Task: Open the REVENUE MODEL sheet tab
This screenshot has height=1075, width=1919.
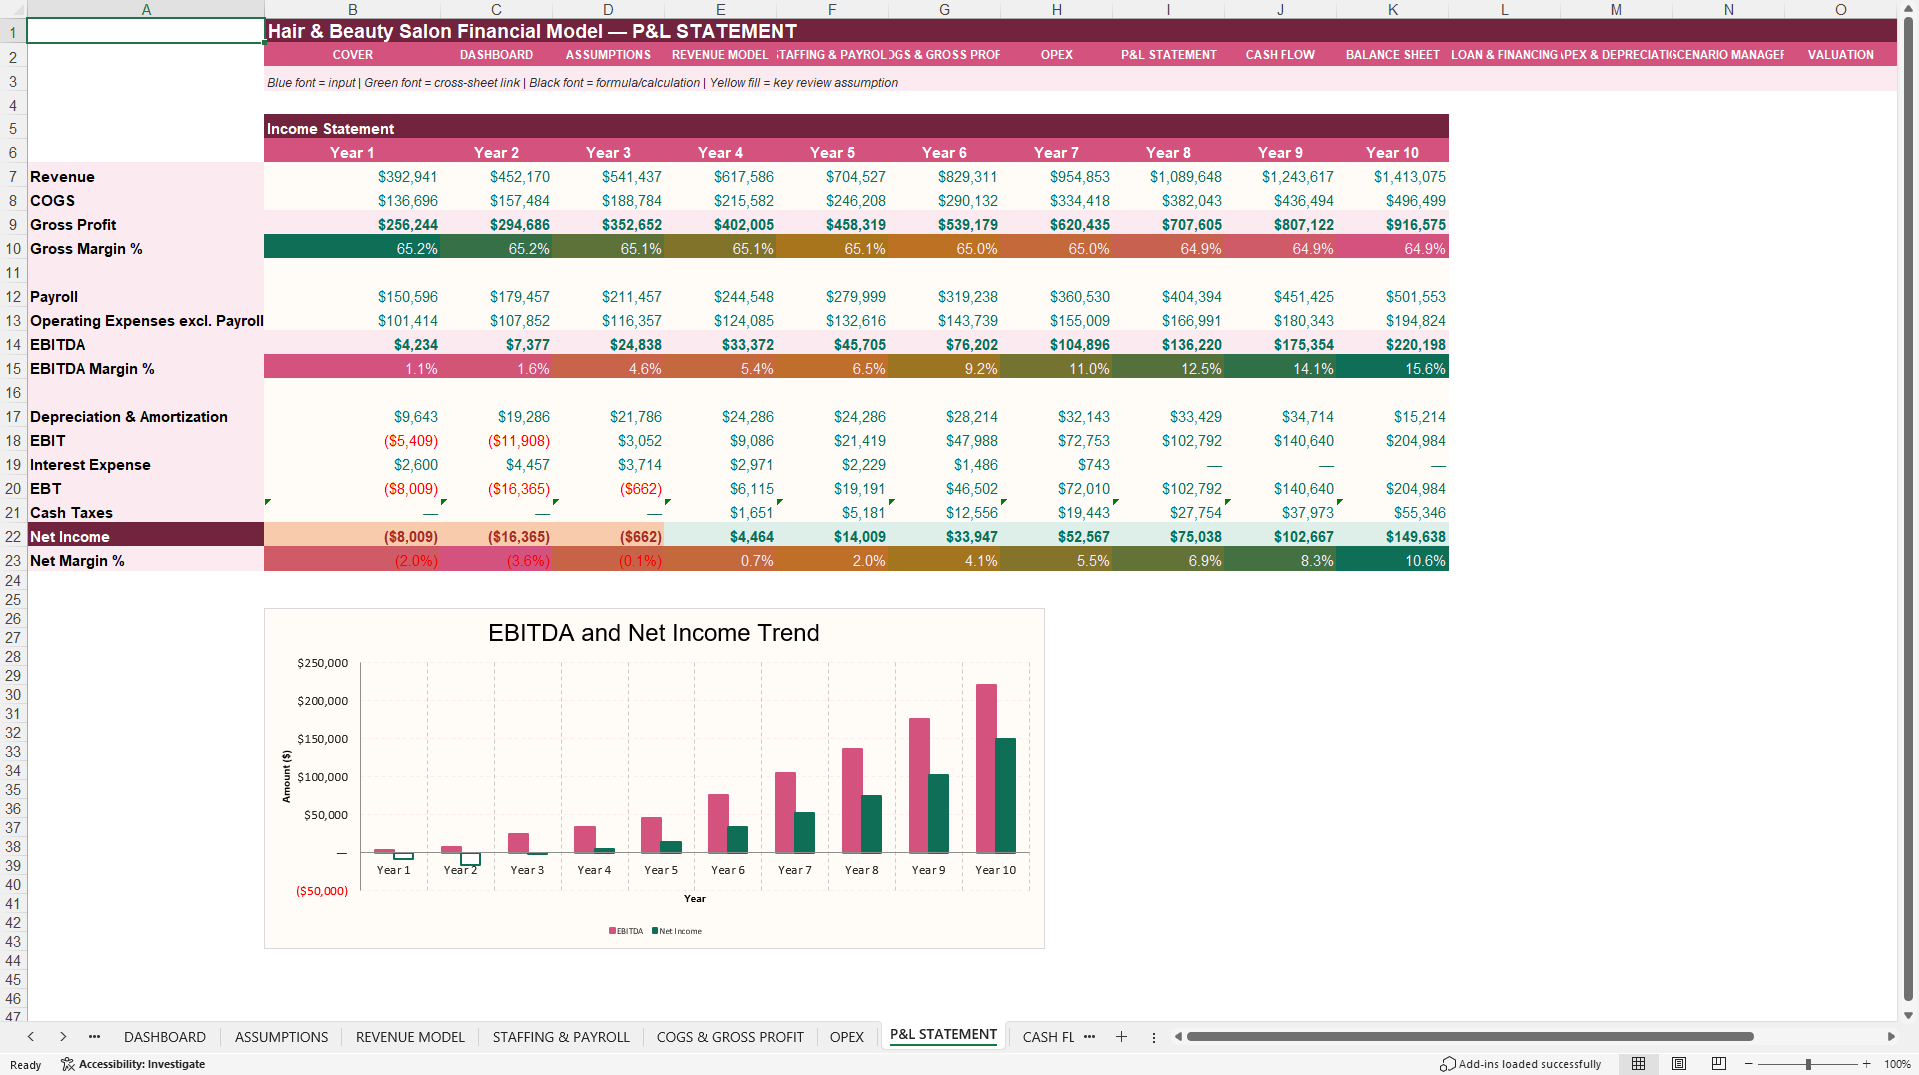Action: tap(410, 1037)
